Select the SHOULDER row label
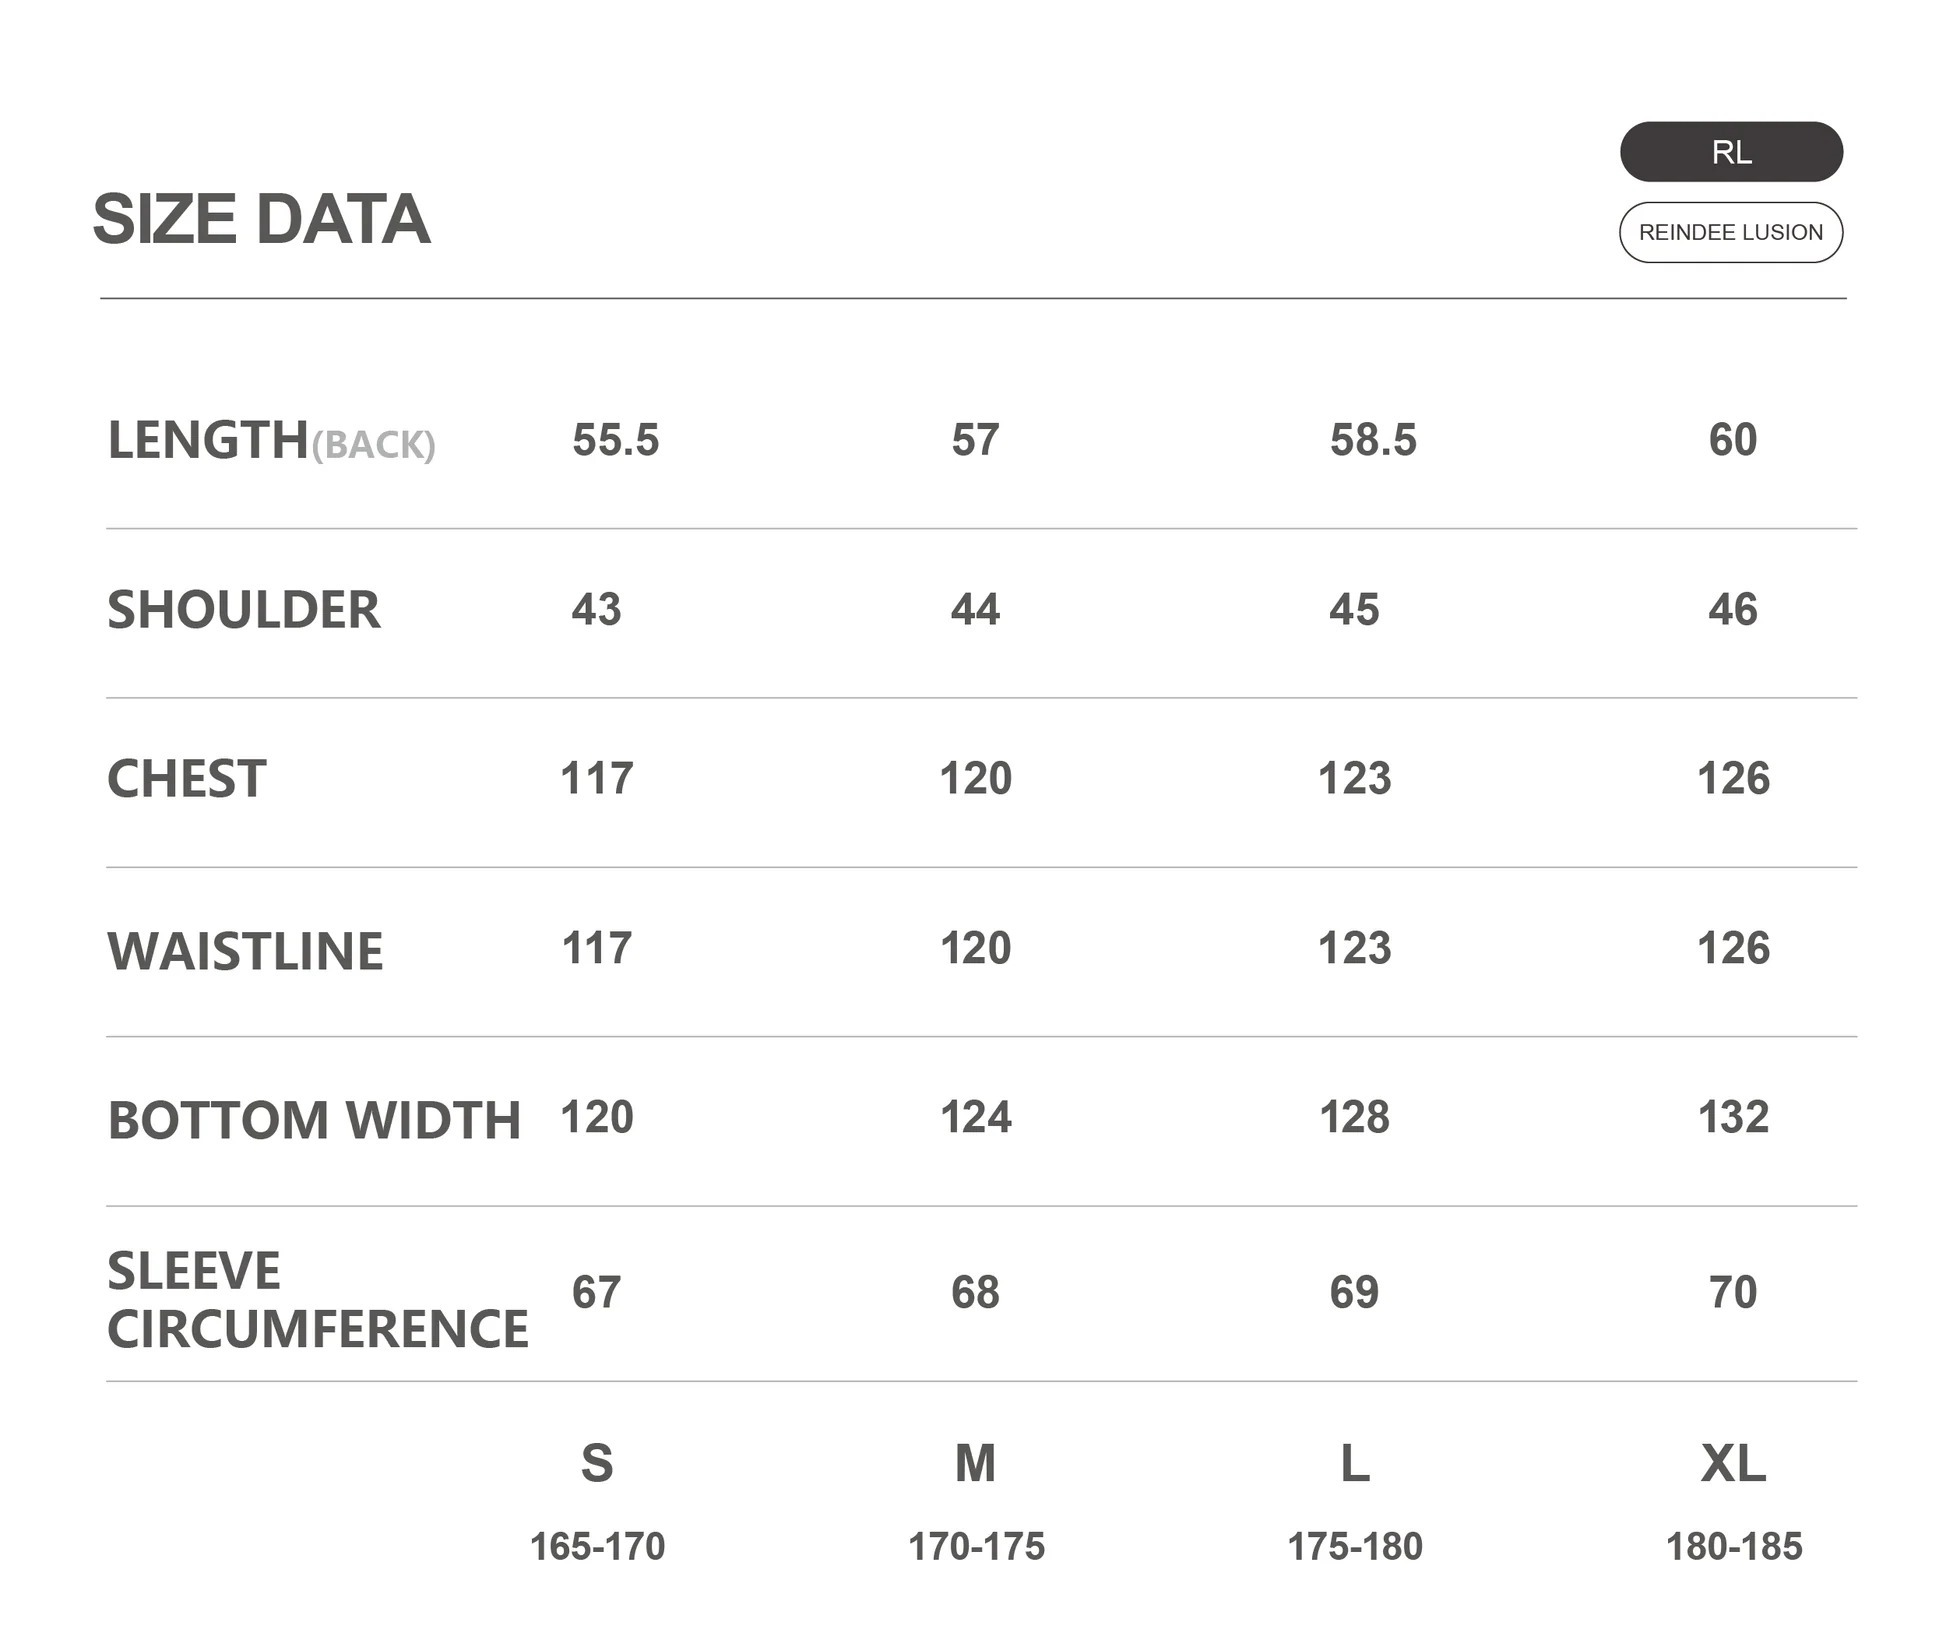Screen dimensions: 1946x1640 point(244,610)
